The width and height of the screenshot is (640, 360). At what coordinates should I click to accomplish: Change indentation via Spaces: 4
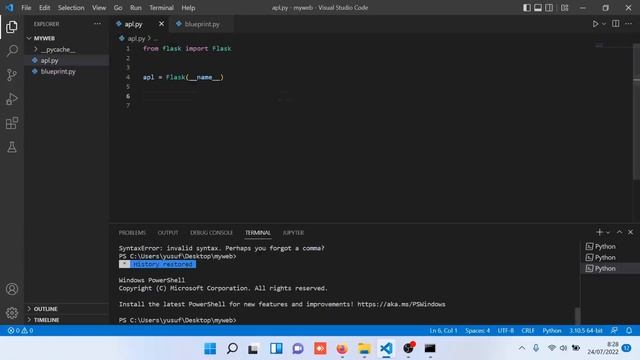point(478,331)
